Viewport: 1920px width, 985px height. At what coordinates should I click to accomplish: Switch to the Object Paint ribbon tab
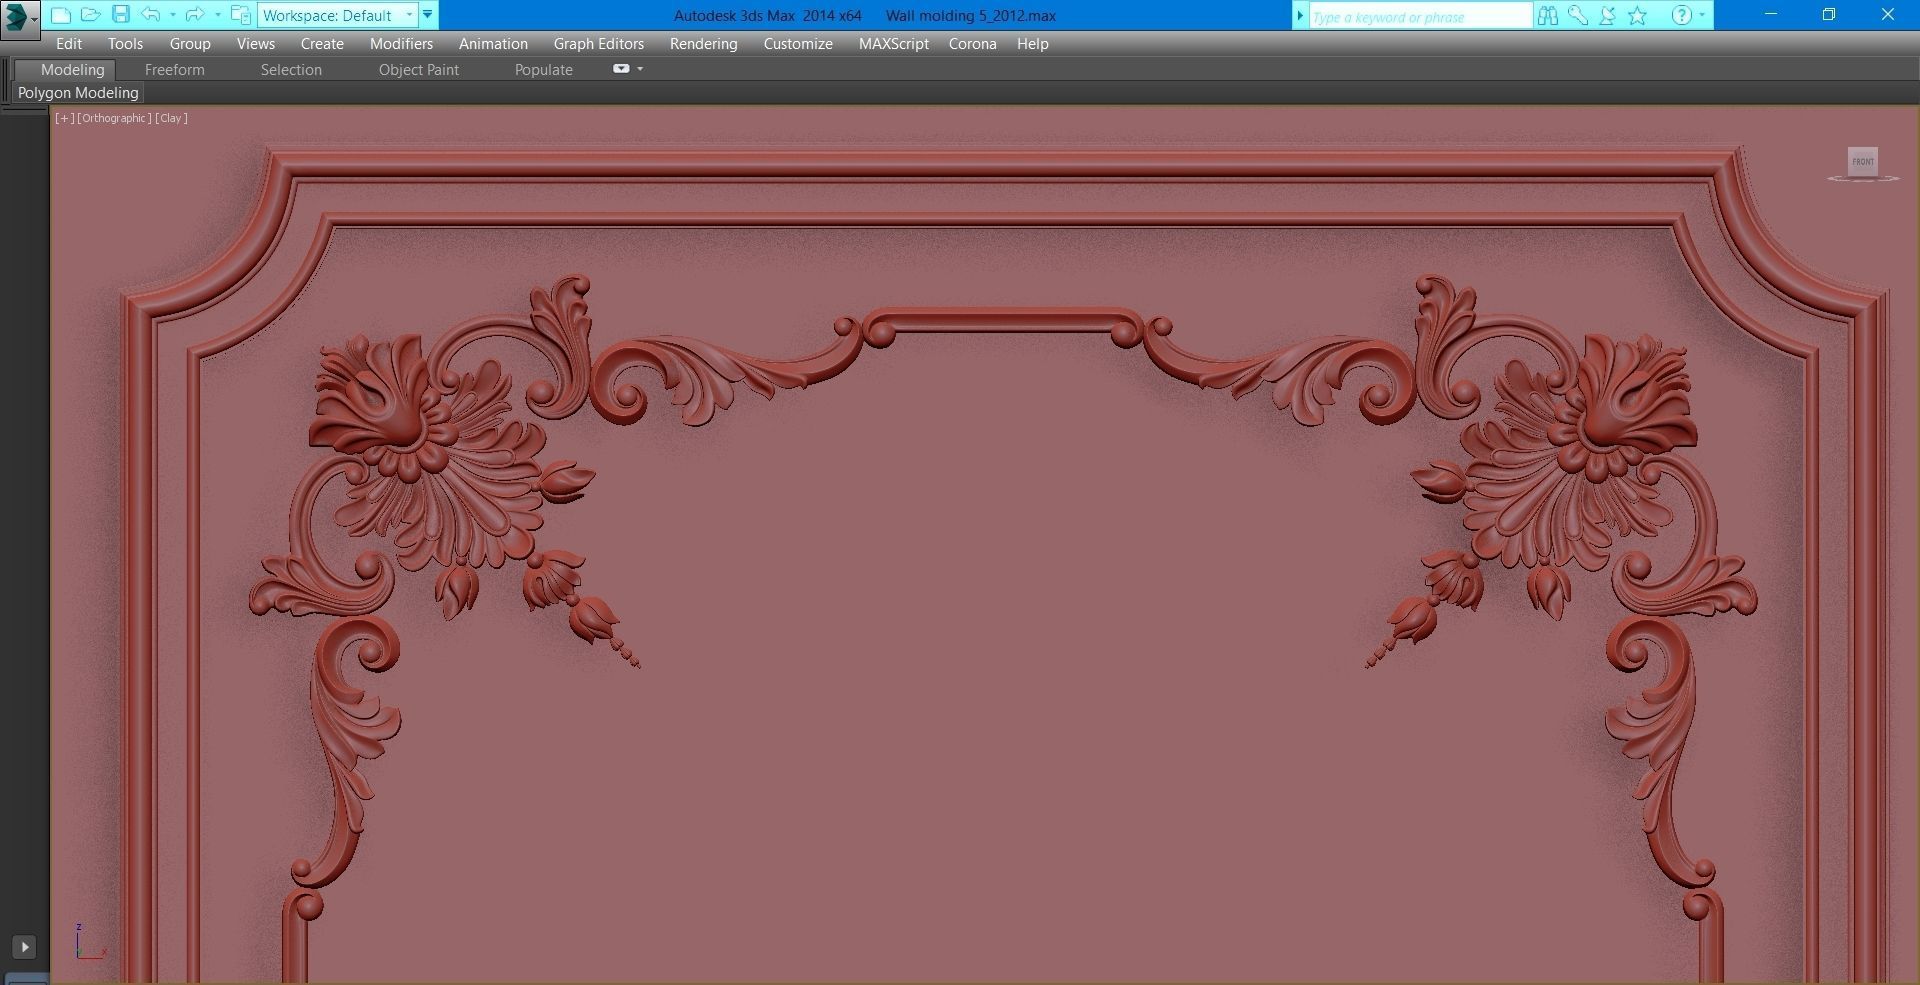pyautogui.click(x=418, y=69)
